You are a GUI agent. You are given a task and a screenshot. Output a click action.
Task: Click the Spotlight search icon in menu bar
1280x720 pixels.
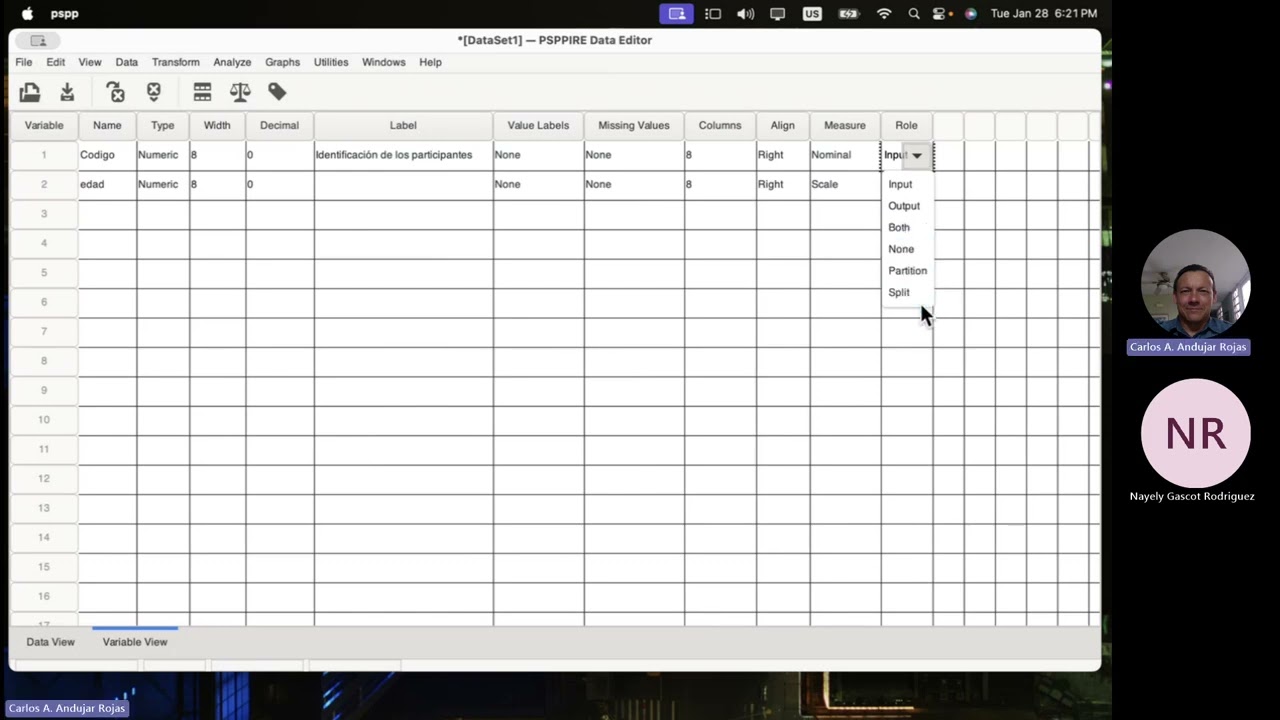coord(914,13)
